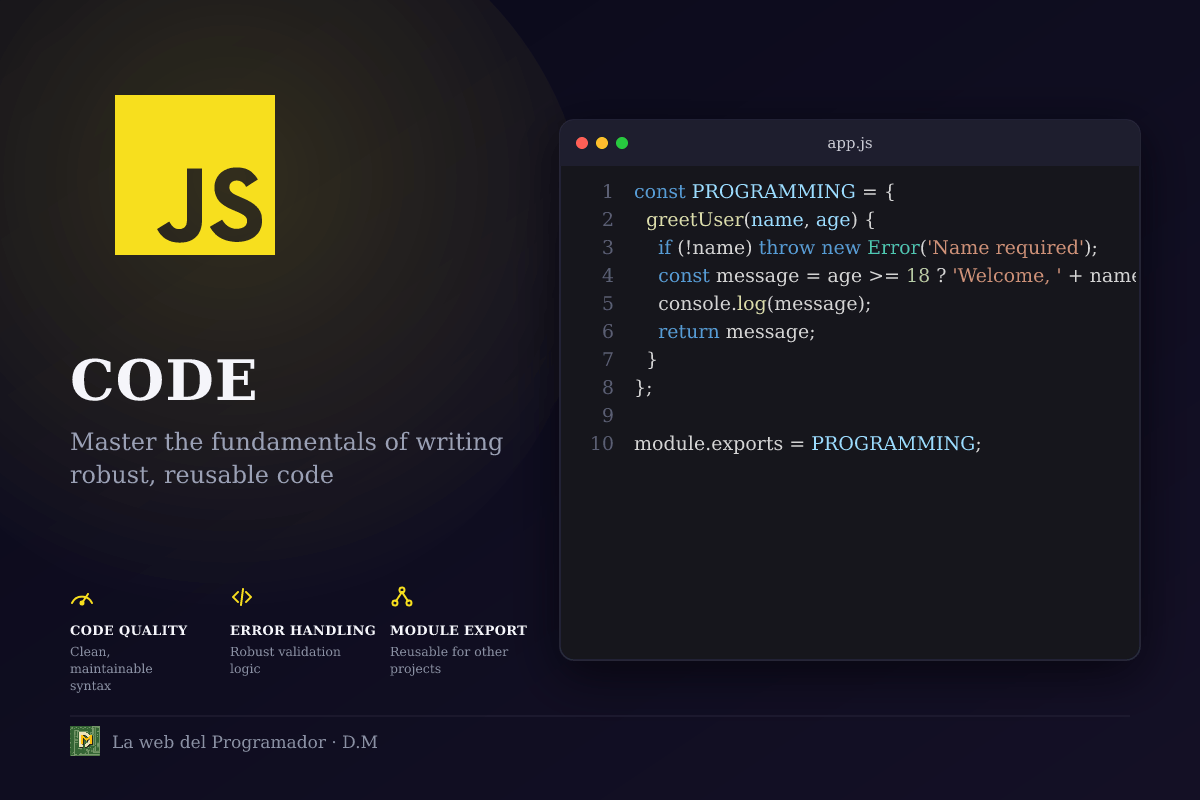This screenshot has width=1200, height=800.
Task: Click the large CODE heading
Action: (164, 380)
